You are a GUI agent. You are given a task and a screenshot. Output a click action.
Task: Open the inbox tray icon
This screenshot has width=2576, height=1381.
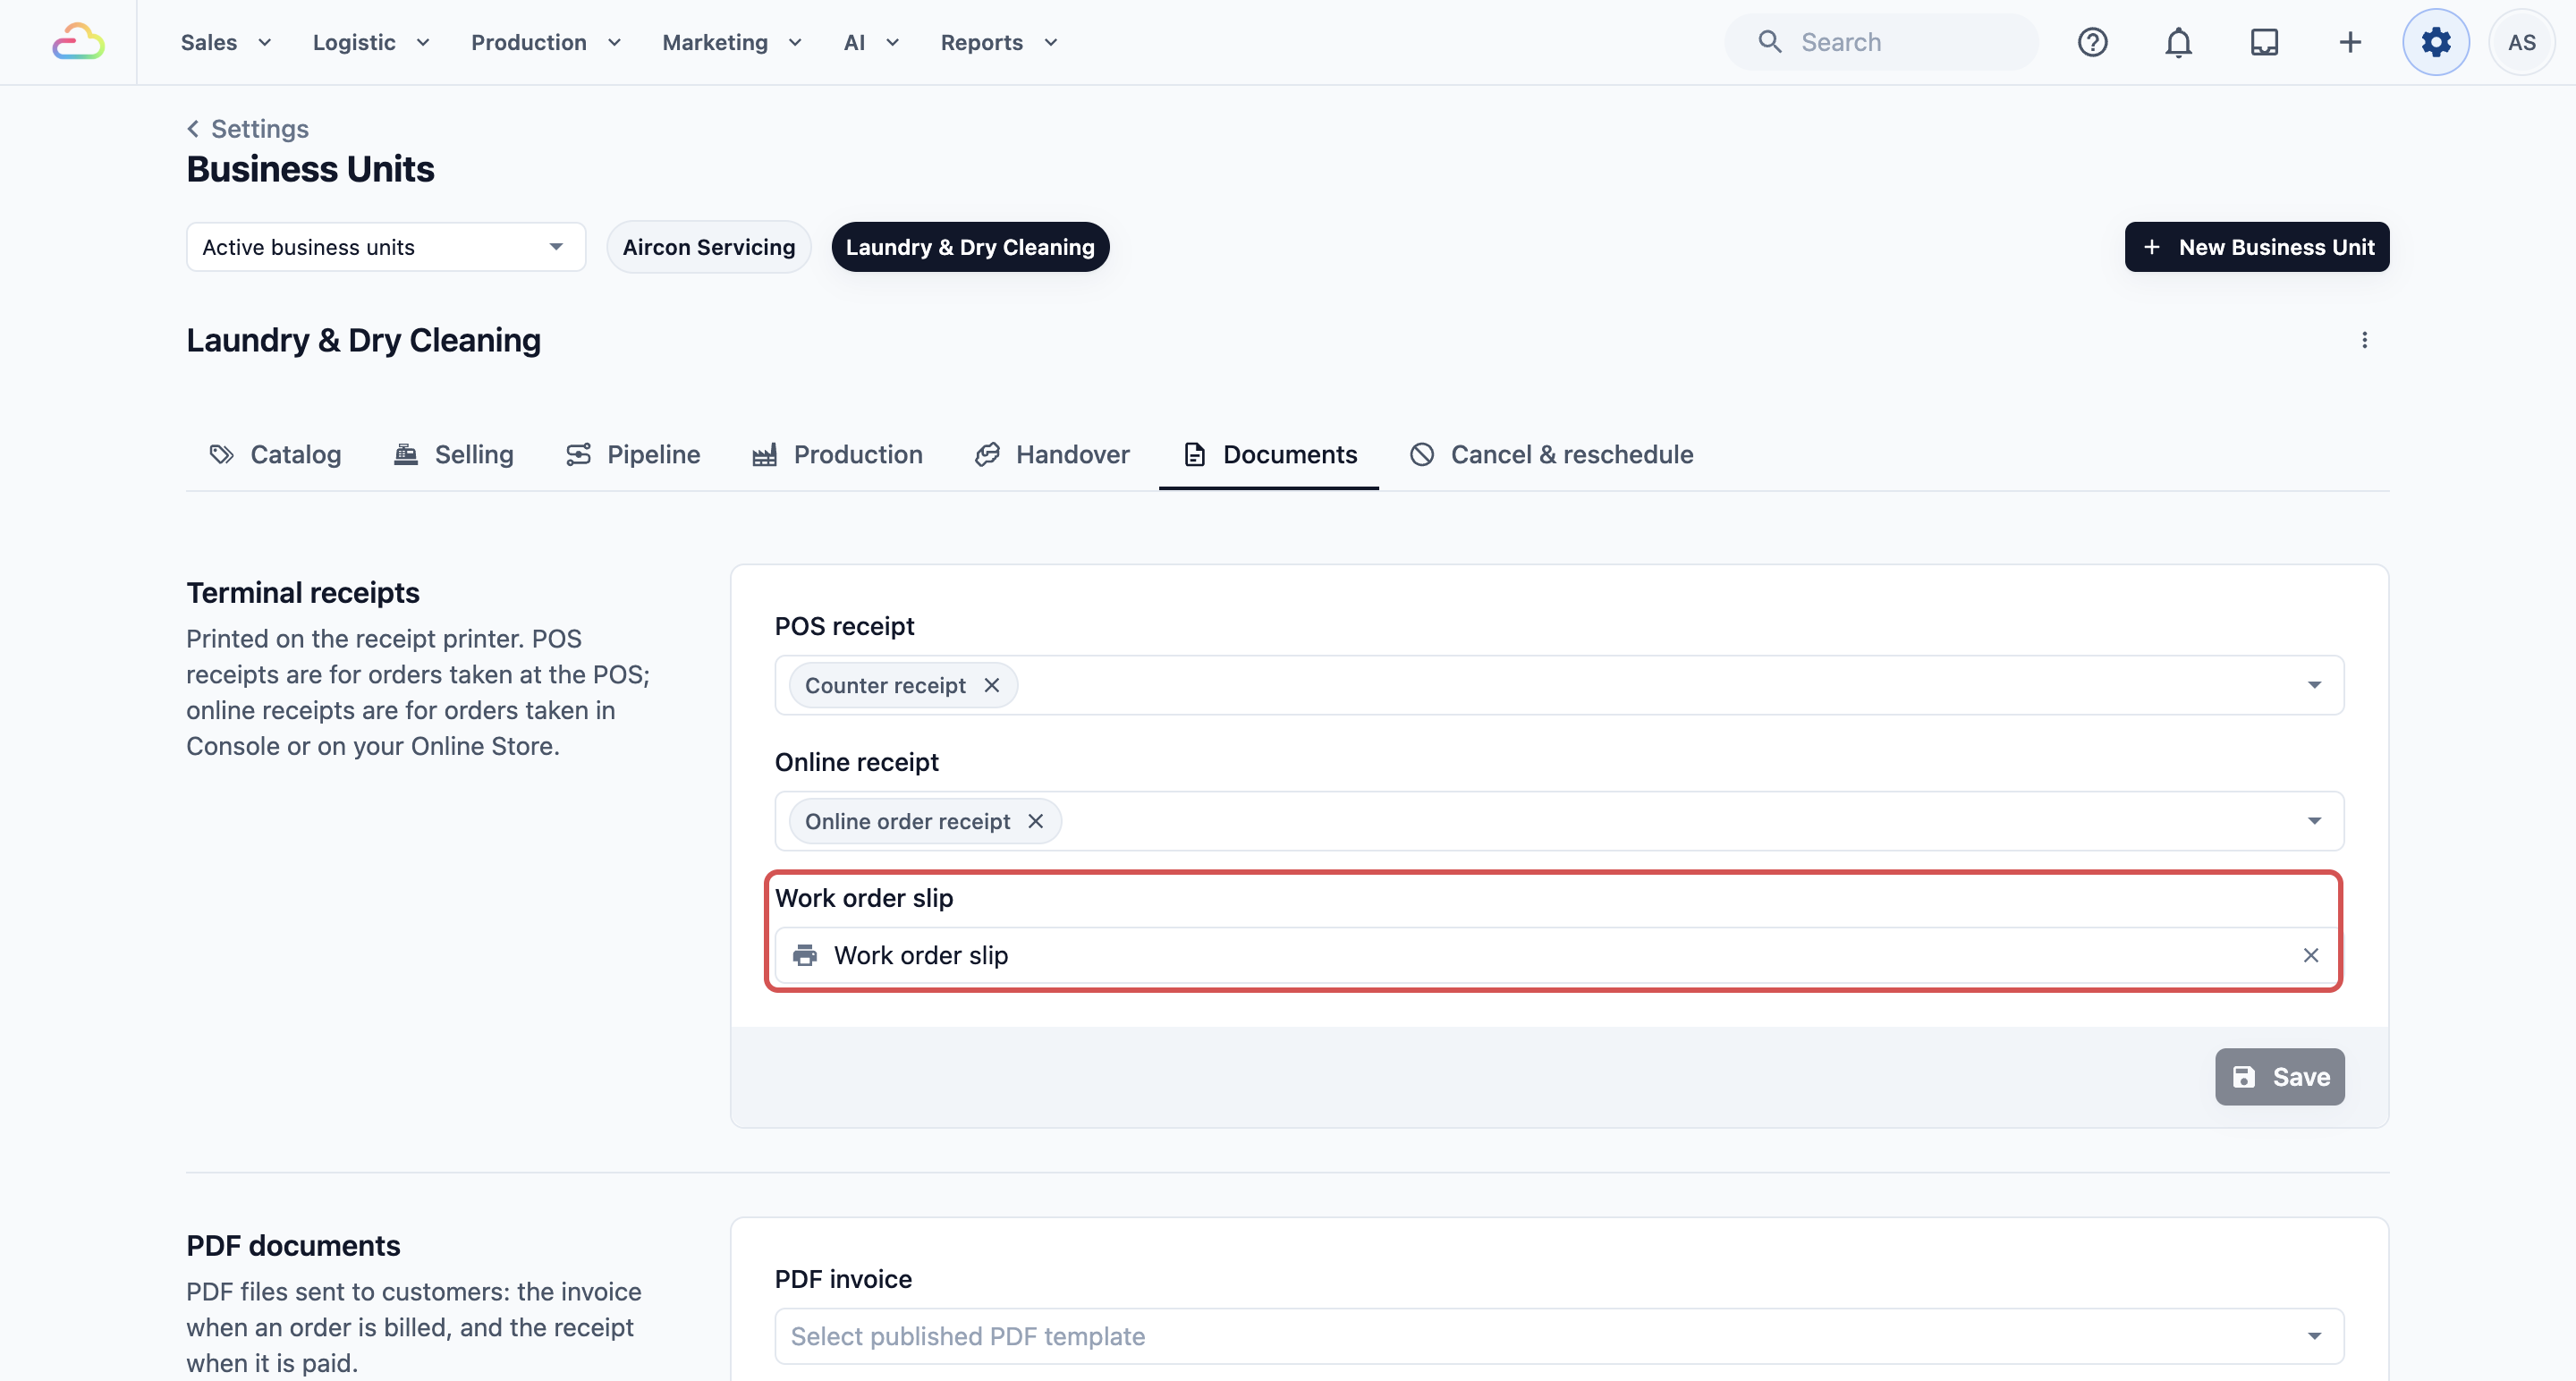2264,42
